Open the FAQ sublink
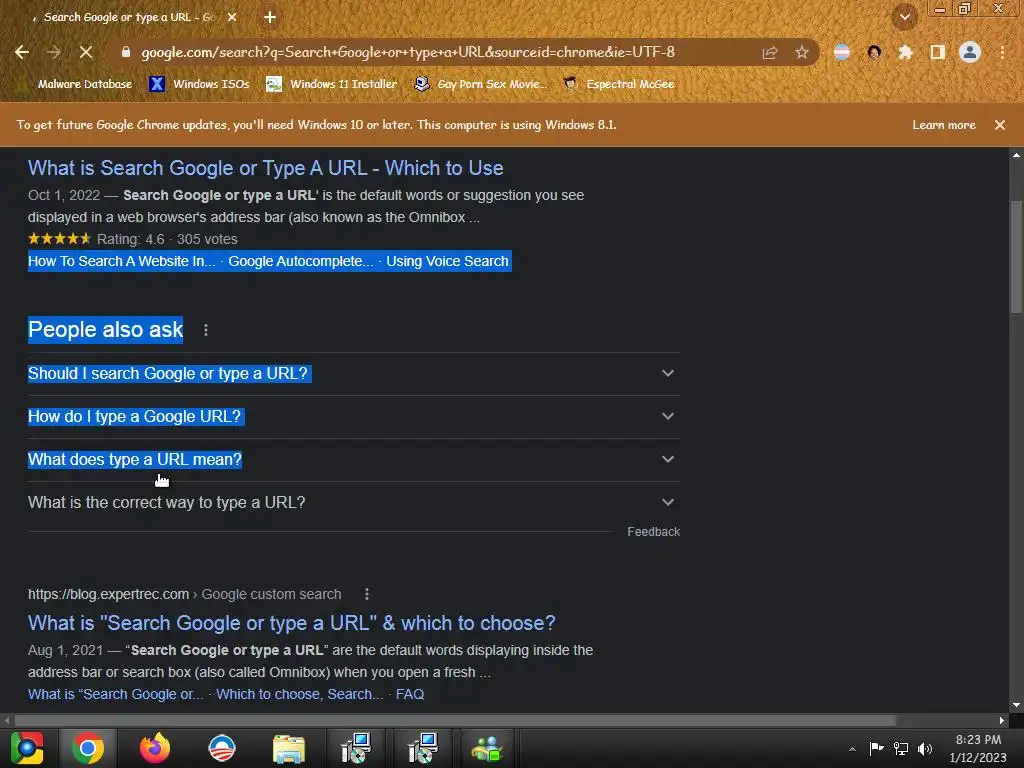The height and width of the screenshot is (768, 1024). (x=410, y=694)
